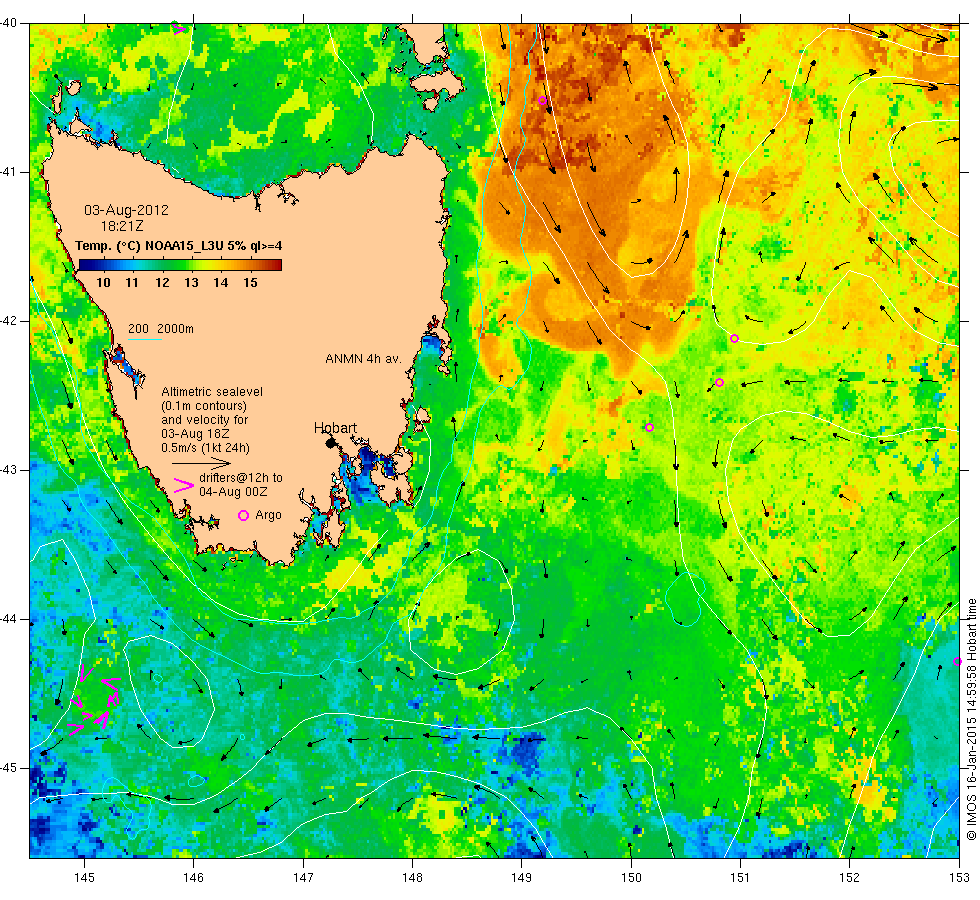Click the '03-Aug-2012' date label
The width and height of the screenshot is (980, 900).
126,210
